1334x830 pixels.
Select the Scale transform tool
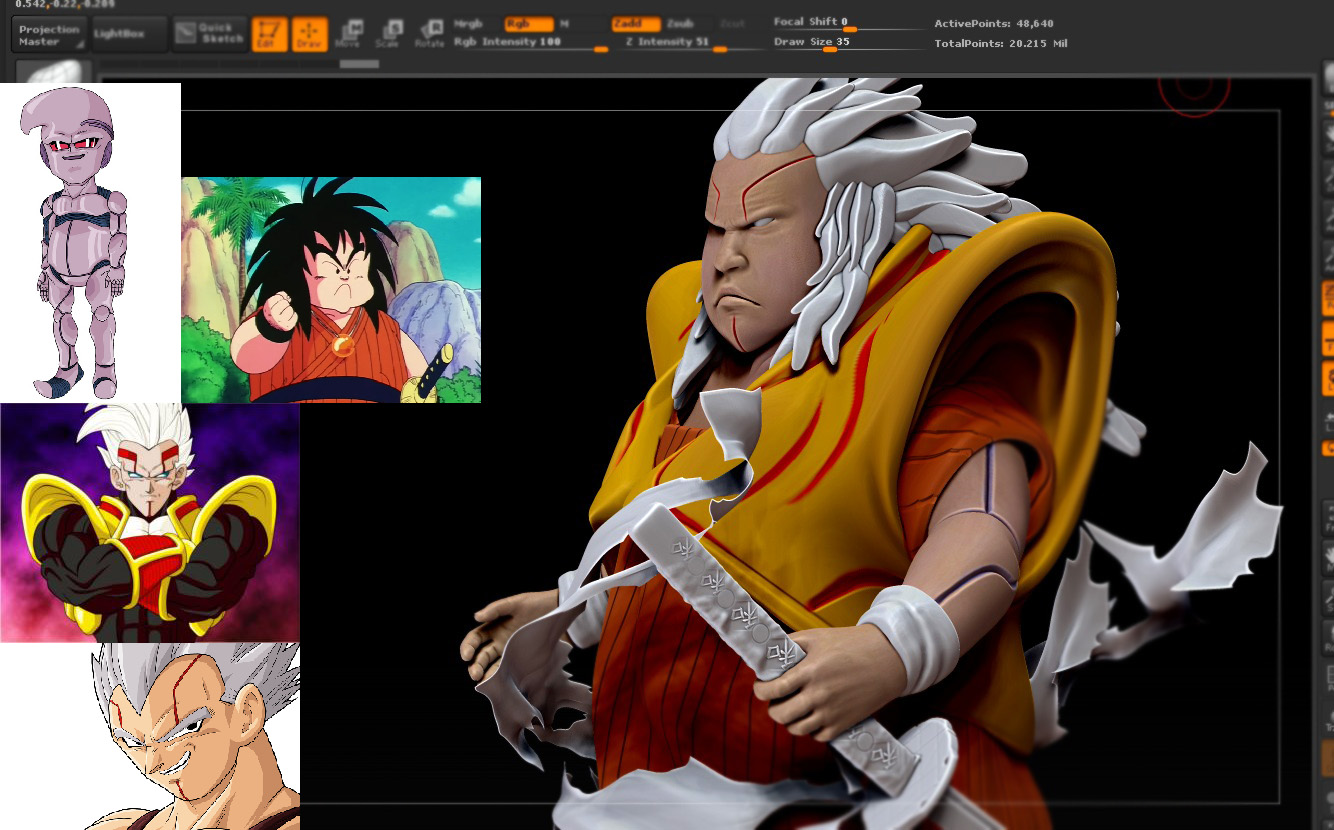pyautogui.click(x=388, y=35)
